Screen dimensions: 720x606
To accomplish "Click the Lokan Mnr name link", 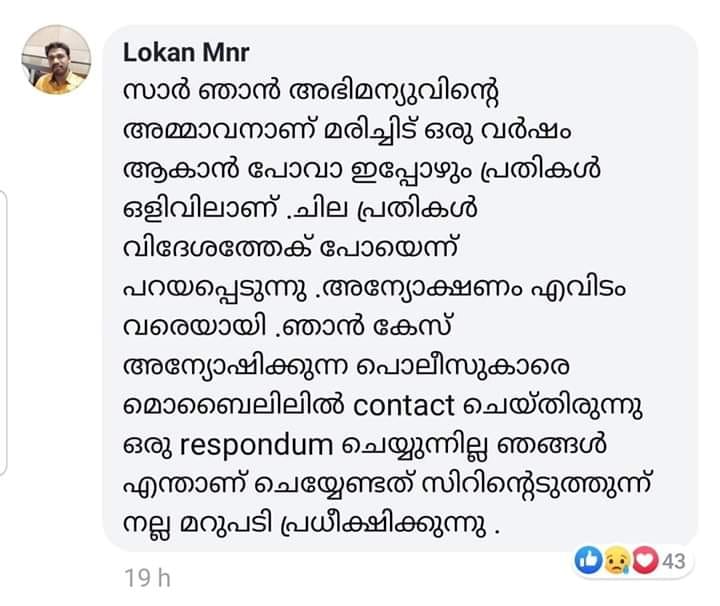I will [x=186, y=52].
